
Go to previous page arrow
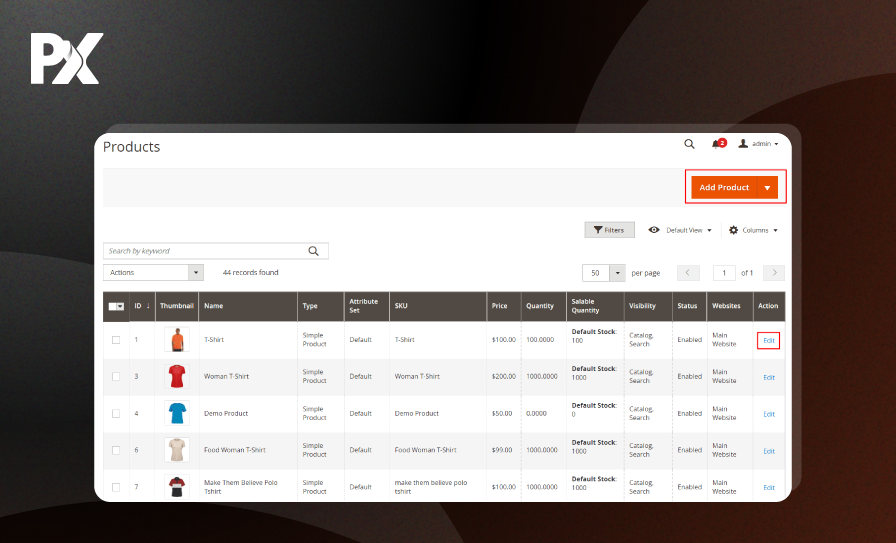(x=688, y=273)
